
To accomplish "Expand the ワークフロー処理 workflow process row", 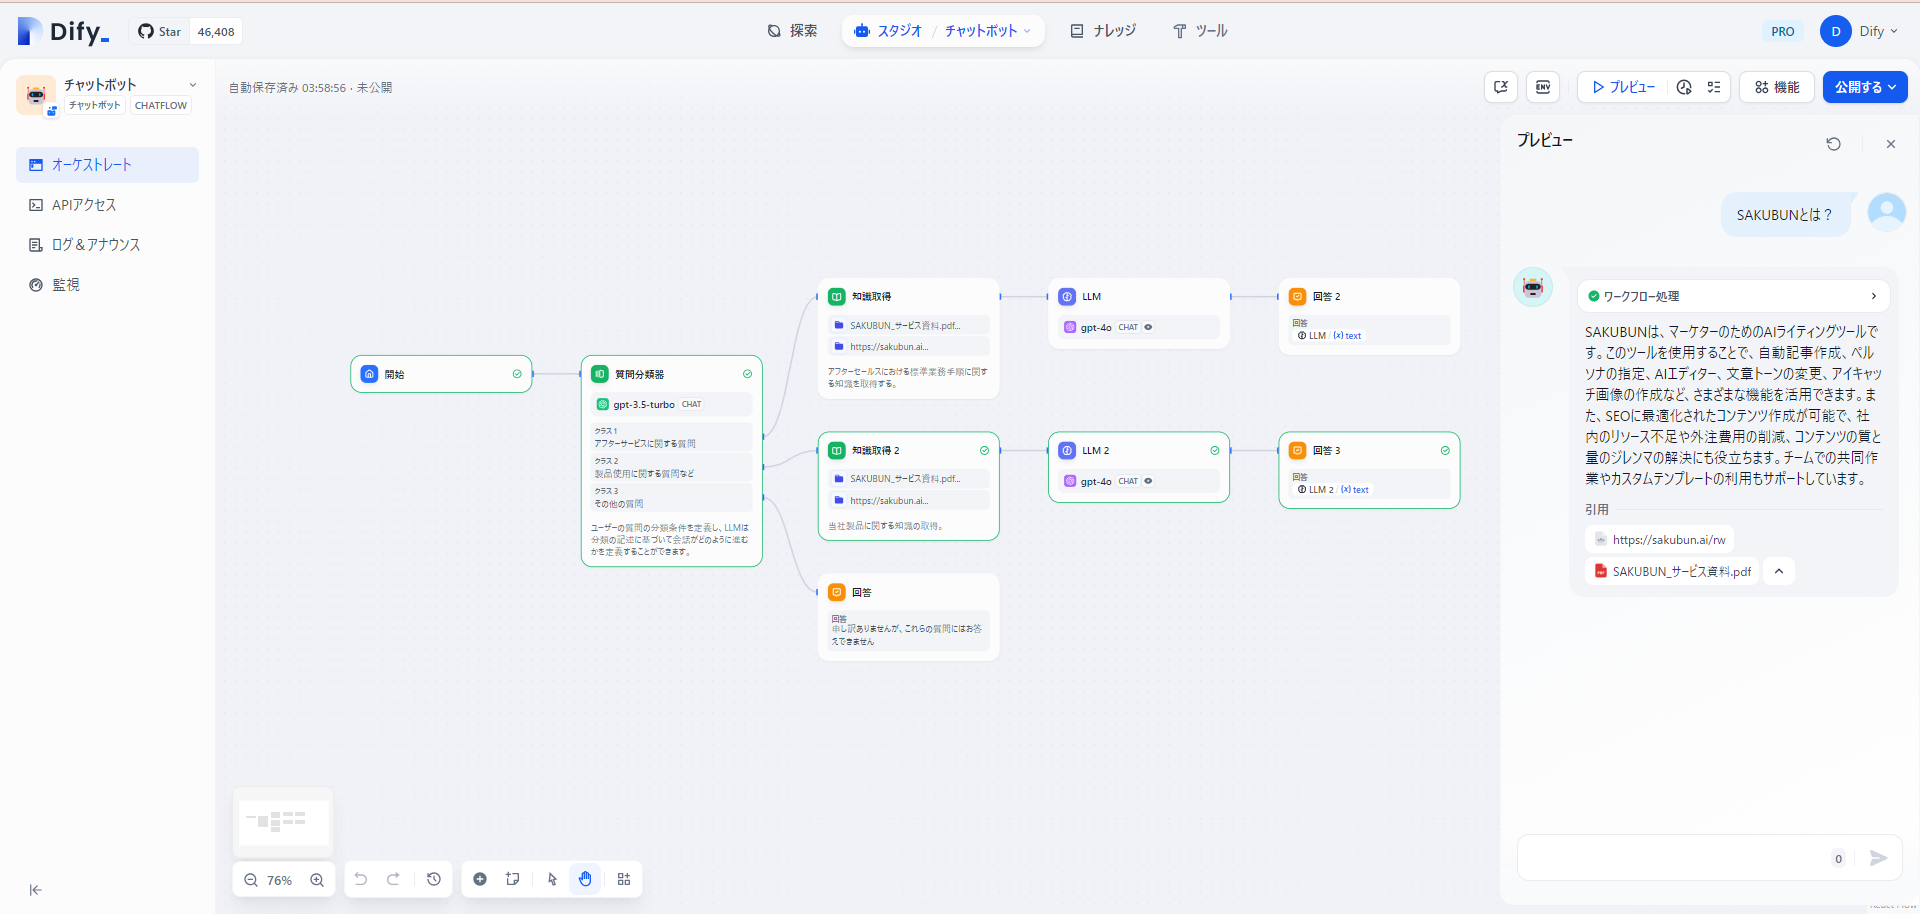I will 1733,296.
